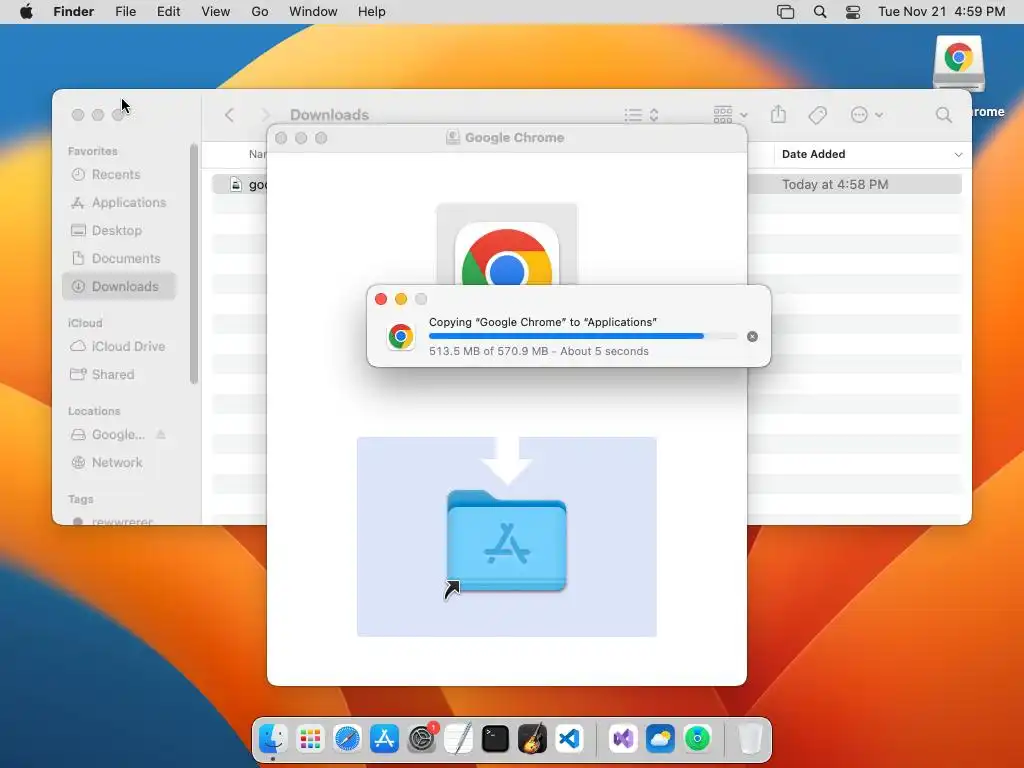Open Finder from the Dock
Viewport: 1024px width, 768px height.
pyautogui.click(x=272, y=739)
